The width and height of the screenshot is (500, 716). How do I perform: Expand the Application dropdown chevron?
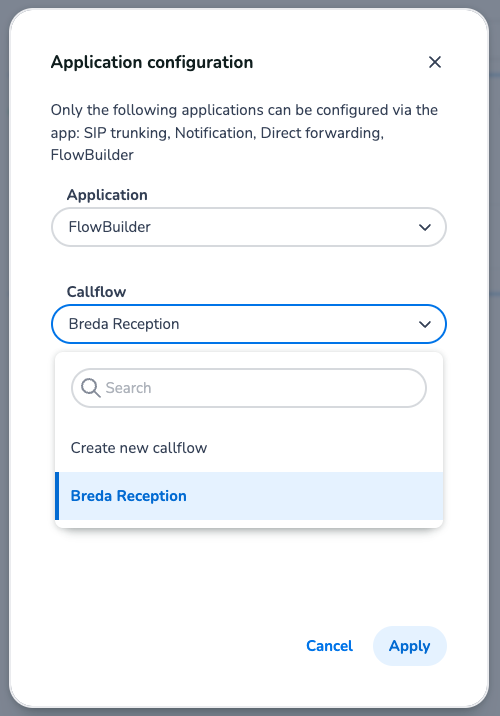425,227
